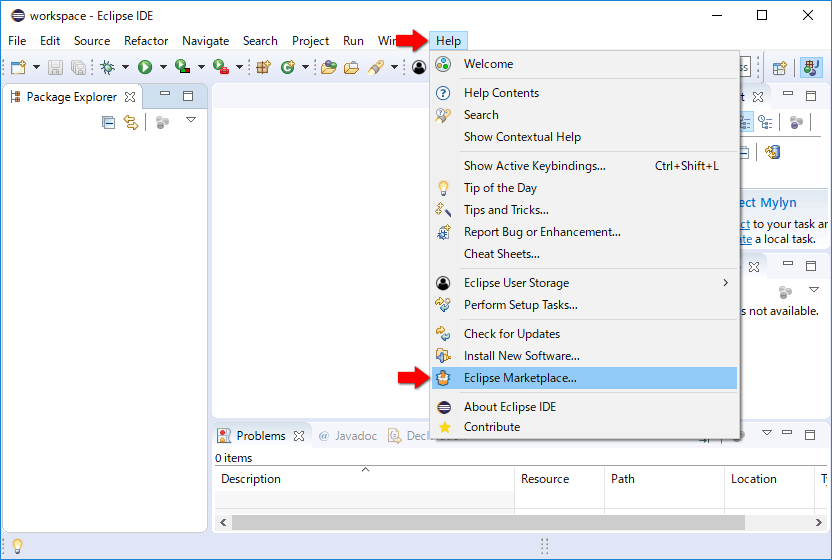Click the Open Task briefcase-folder icon
This screenshot has height=560, width=832.
(x=351, y=67)
